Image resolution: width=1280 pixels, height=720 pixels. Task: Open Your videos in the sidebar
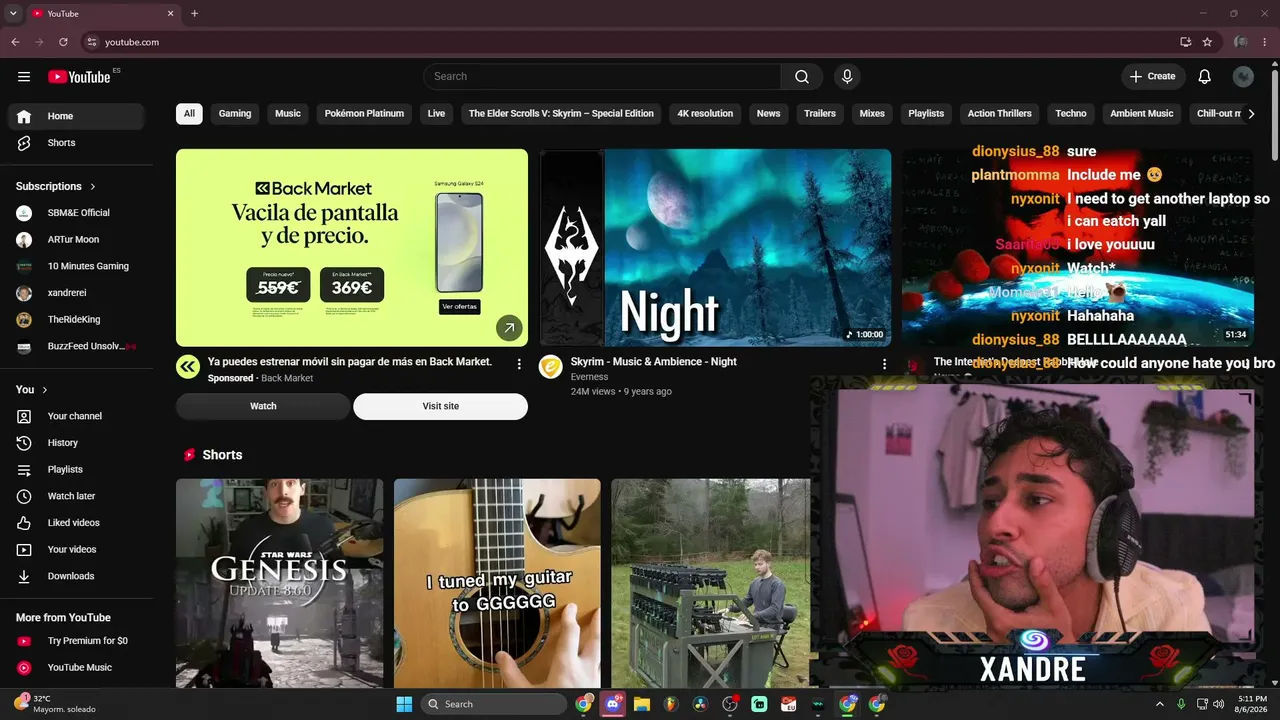point(76,550)
